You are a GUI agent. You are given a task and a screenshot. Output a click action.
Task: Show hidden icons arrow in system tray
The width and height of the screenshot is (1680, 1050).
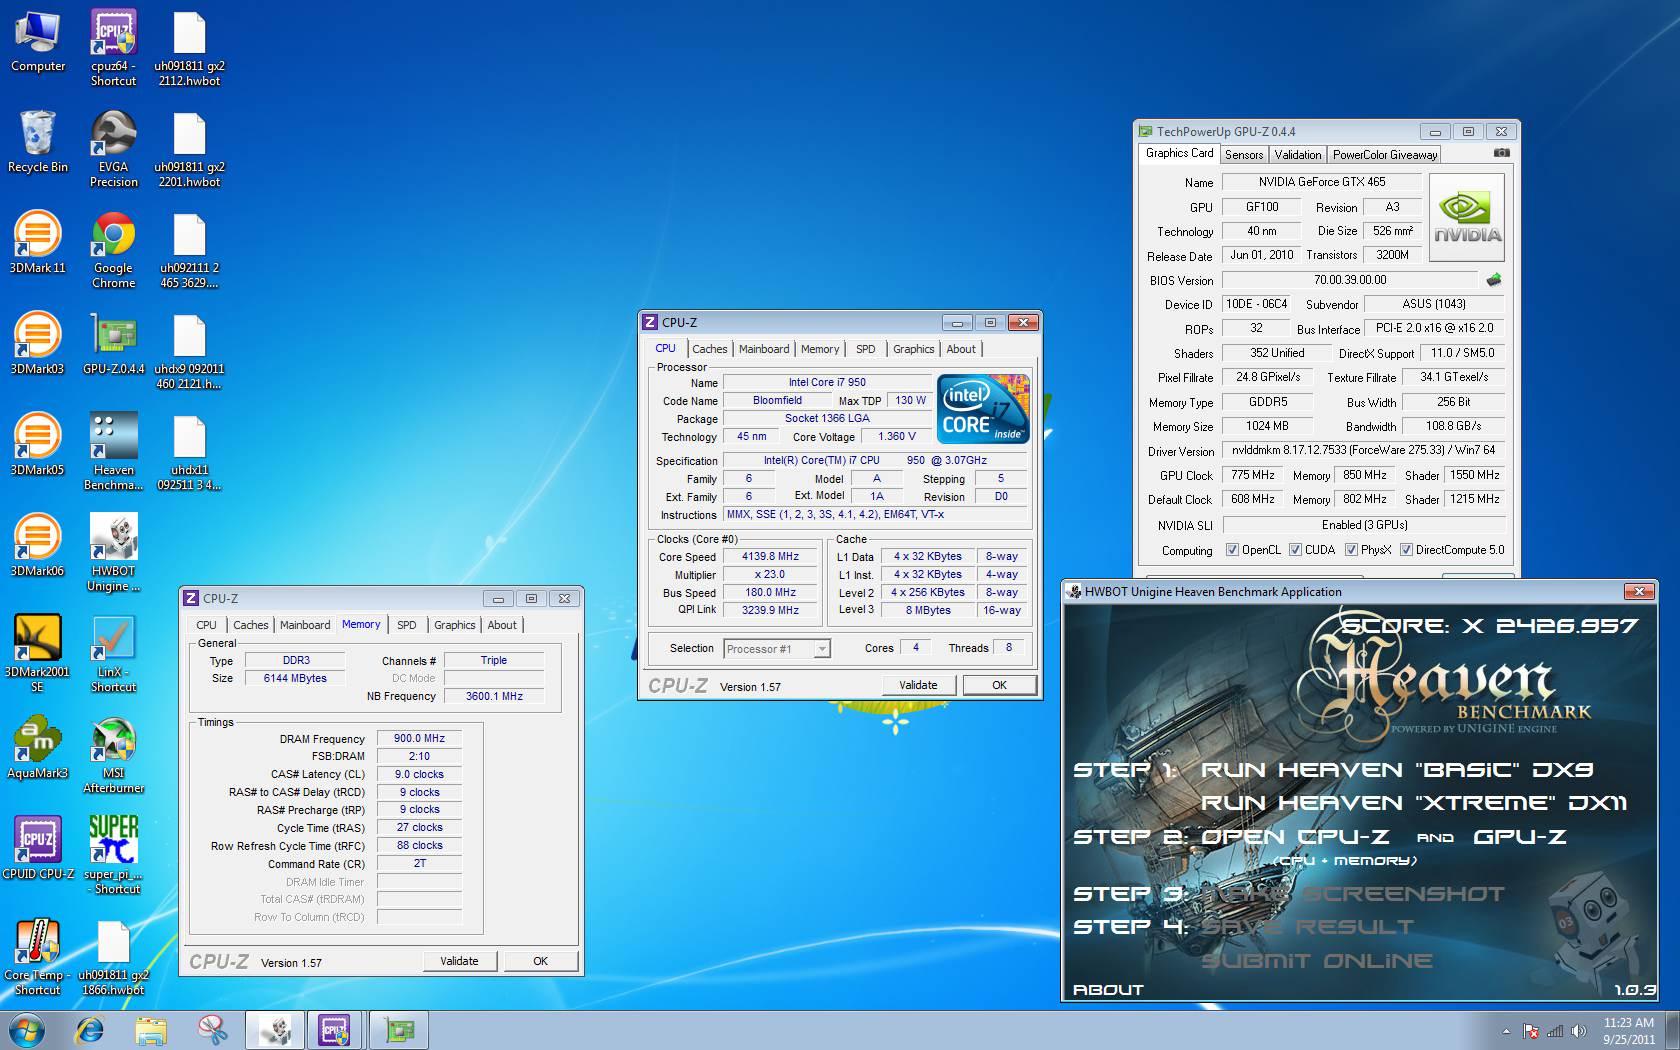coord(1506,1031)
